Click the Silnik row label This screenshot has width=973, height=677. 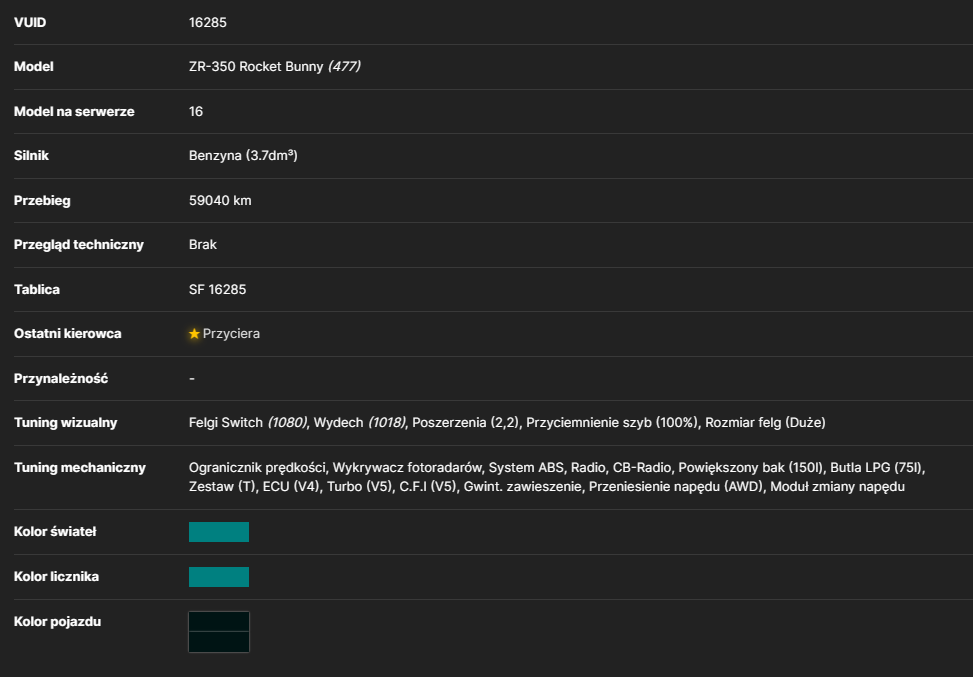pyautogui.click(x=31, y=156)
